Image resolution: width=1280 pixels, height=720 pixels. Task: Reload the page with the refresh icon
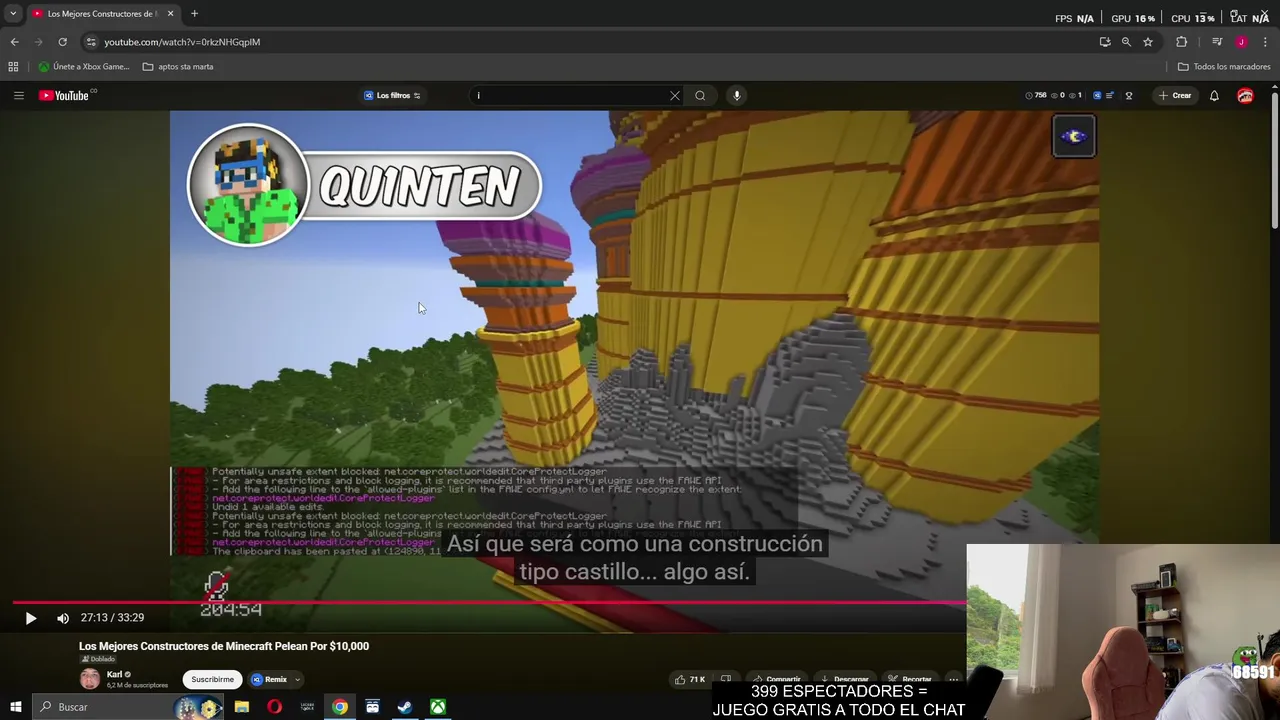click(62, 42)
